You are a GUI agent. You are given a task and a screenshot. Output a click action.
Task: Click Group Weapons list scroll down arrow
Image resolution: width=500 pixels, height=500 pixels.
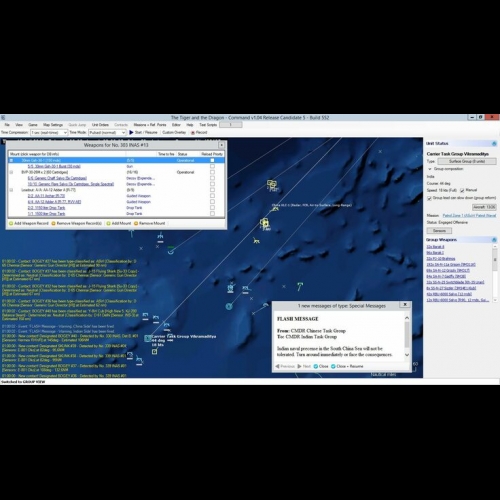495,300
